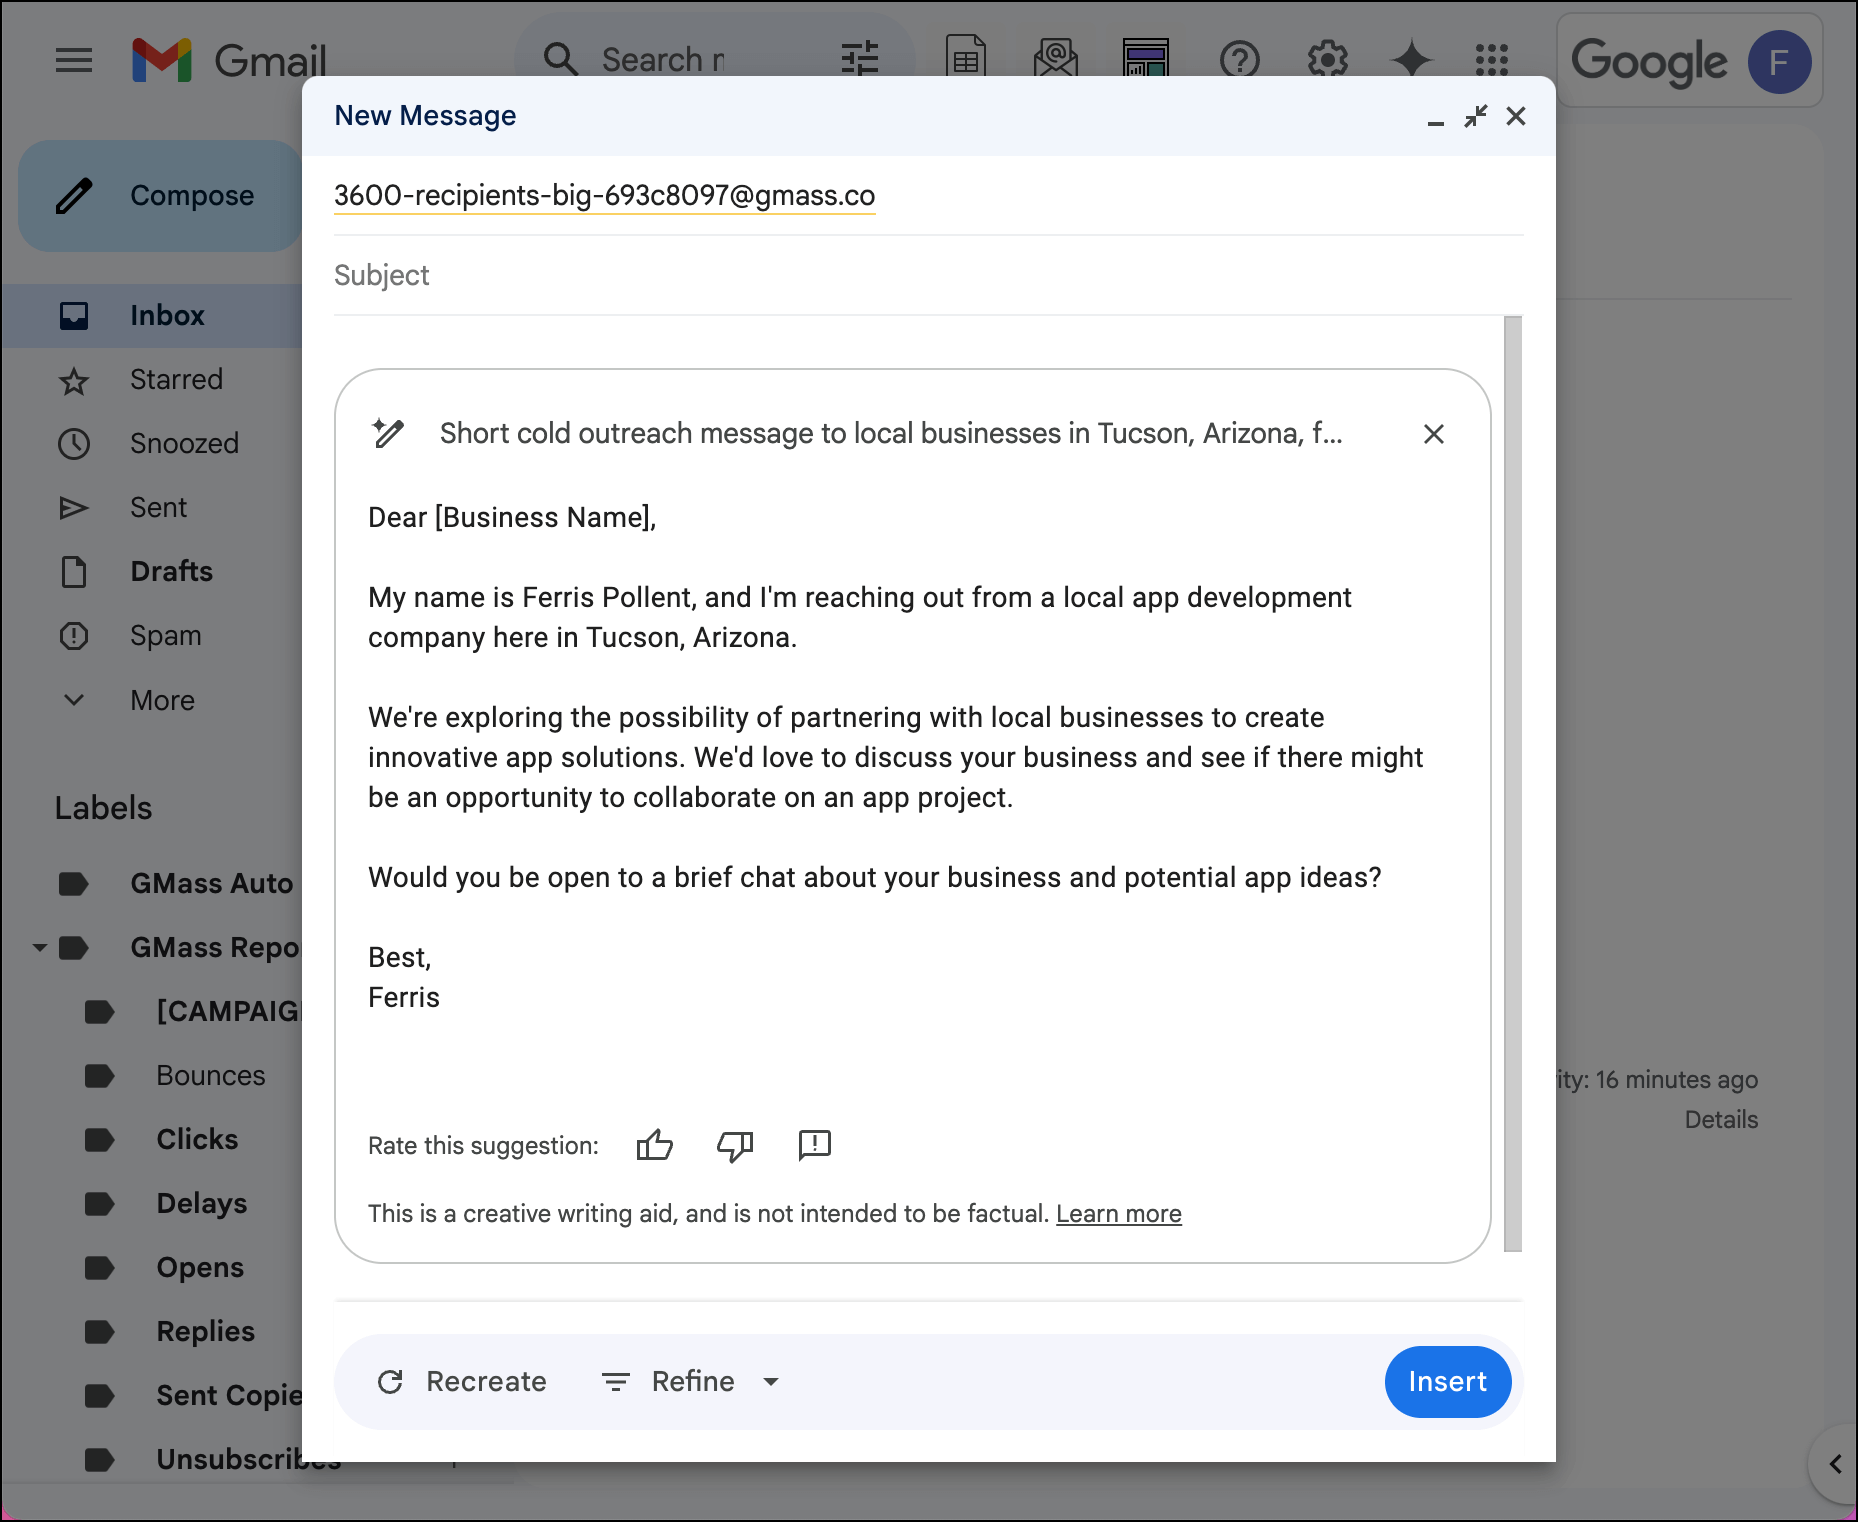
Task: Open the Google apps grid
Action: [1492, 60]
